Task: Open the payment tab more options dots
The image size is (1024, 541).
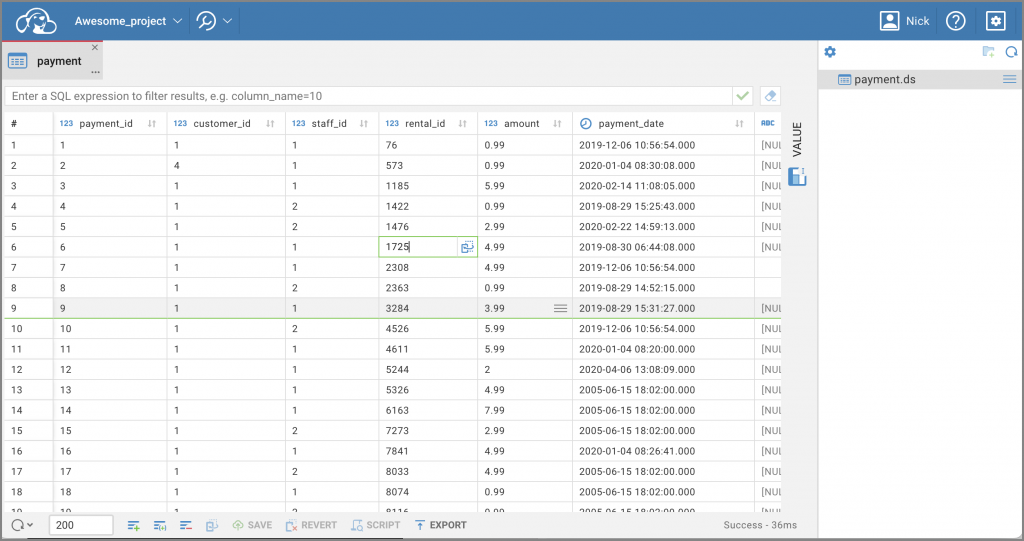Action: tap(95, 72)
